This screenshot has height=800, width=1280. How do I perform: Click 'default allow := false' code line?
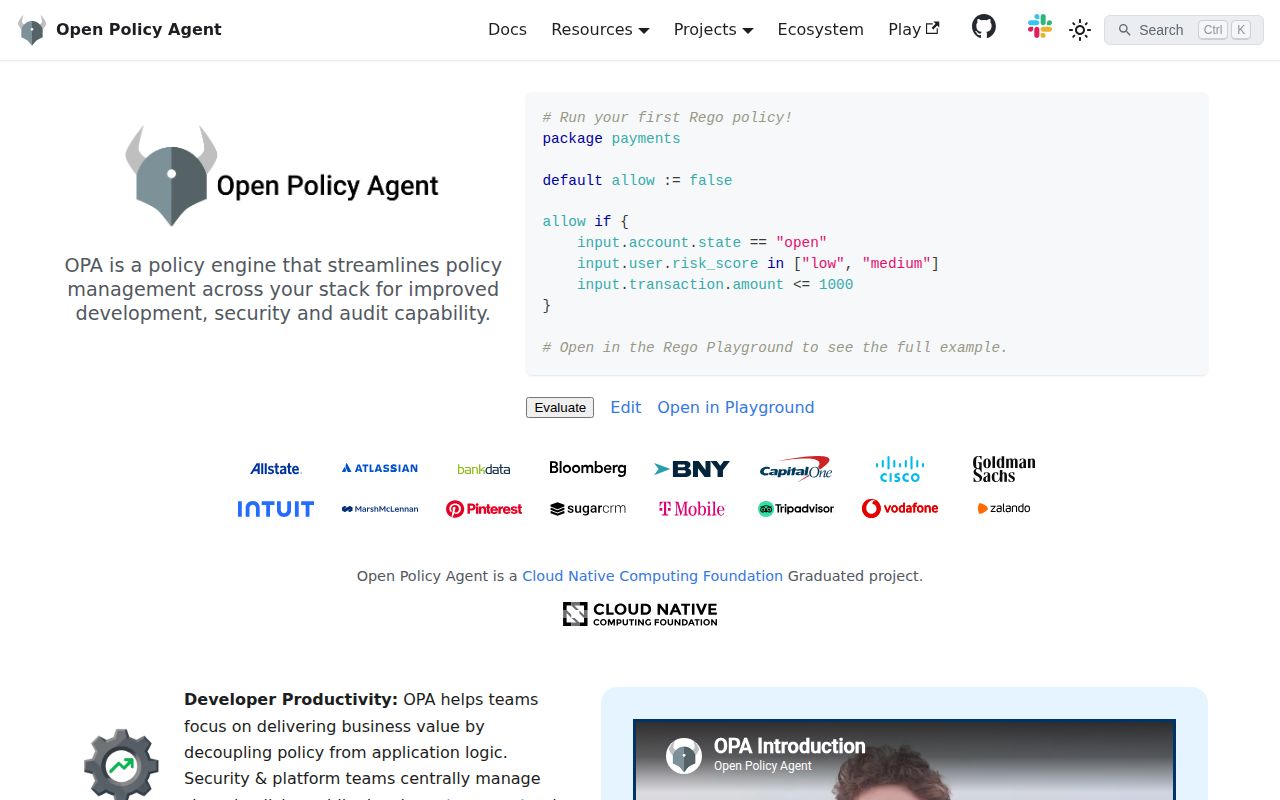click(637, 180)
